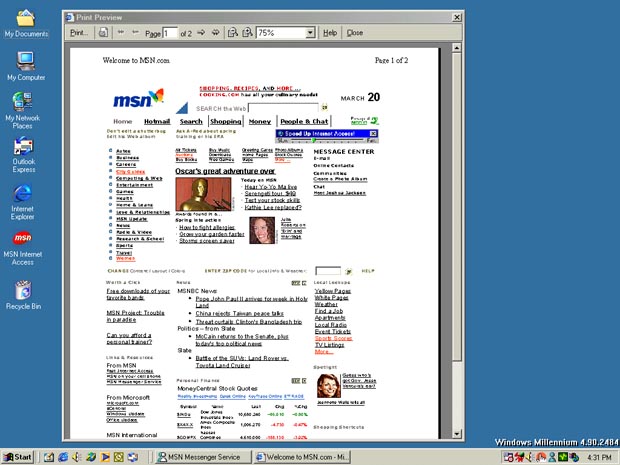Select Recycle Bin desktop icon

tap(23, 295)
